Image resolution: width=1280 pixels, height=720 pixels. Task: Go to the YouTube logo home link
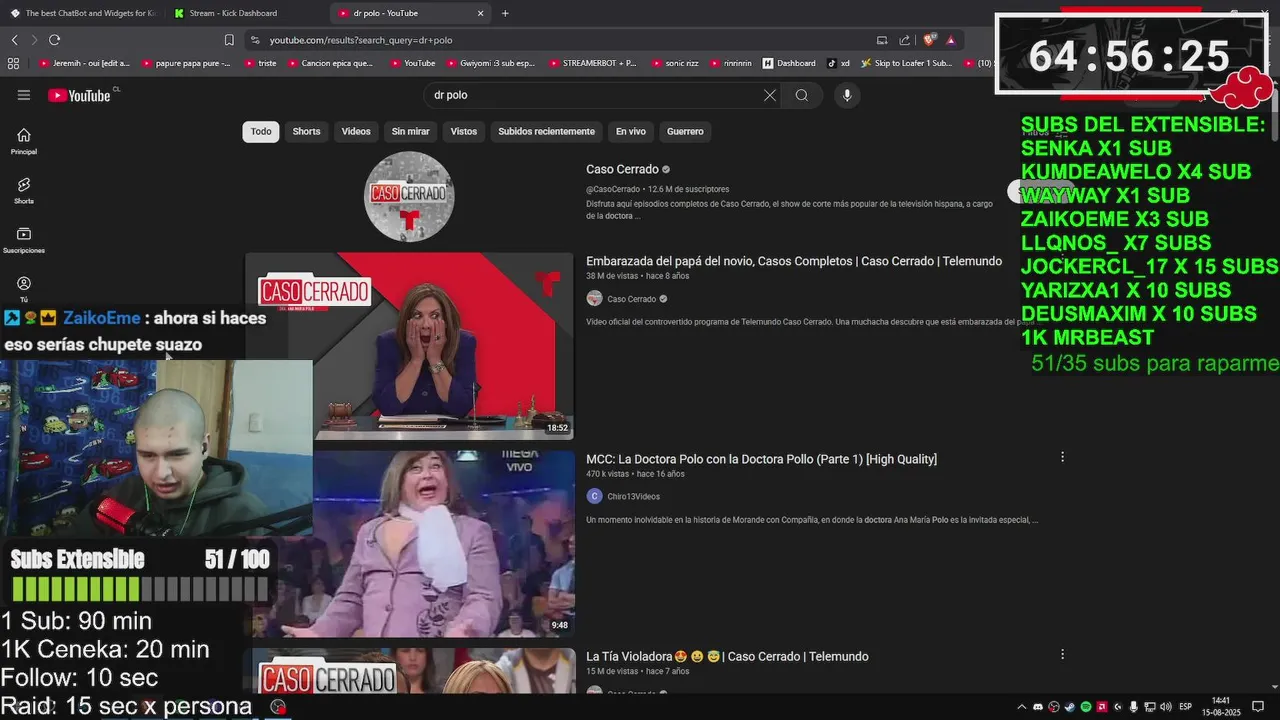79,95
